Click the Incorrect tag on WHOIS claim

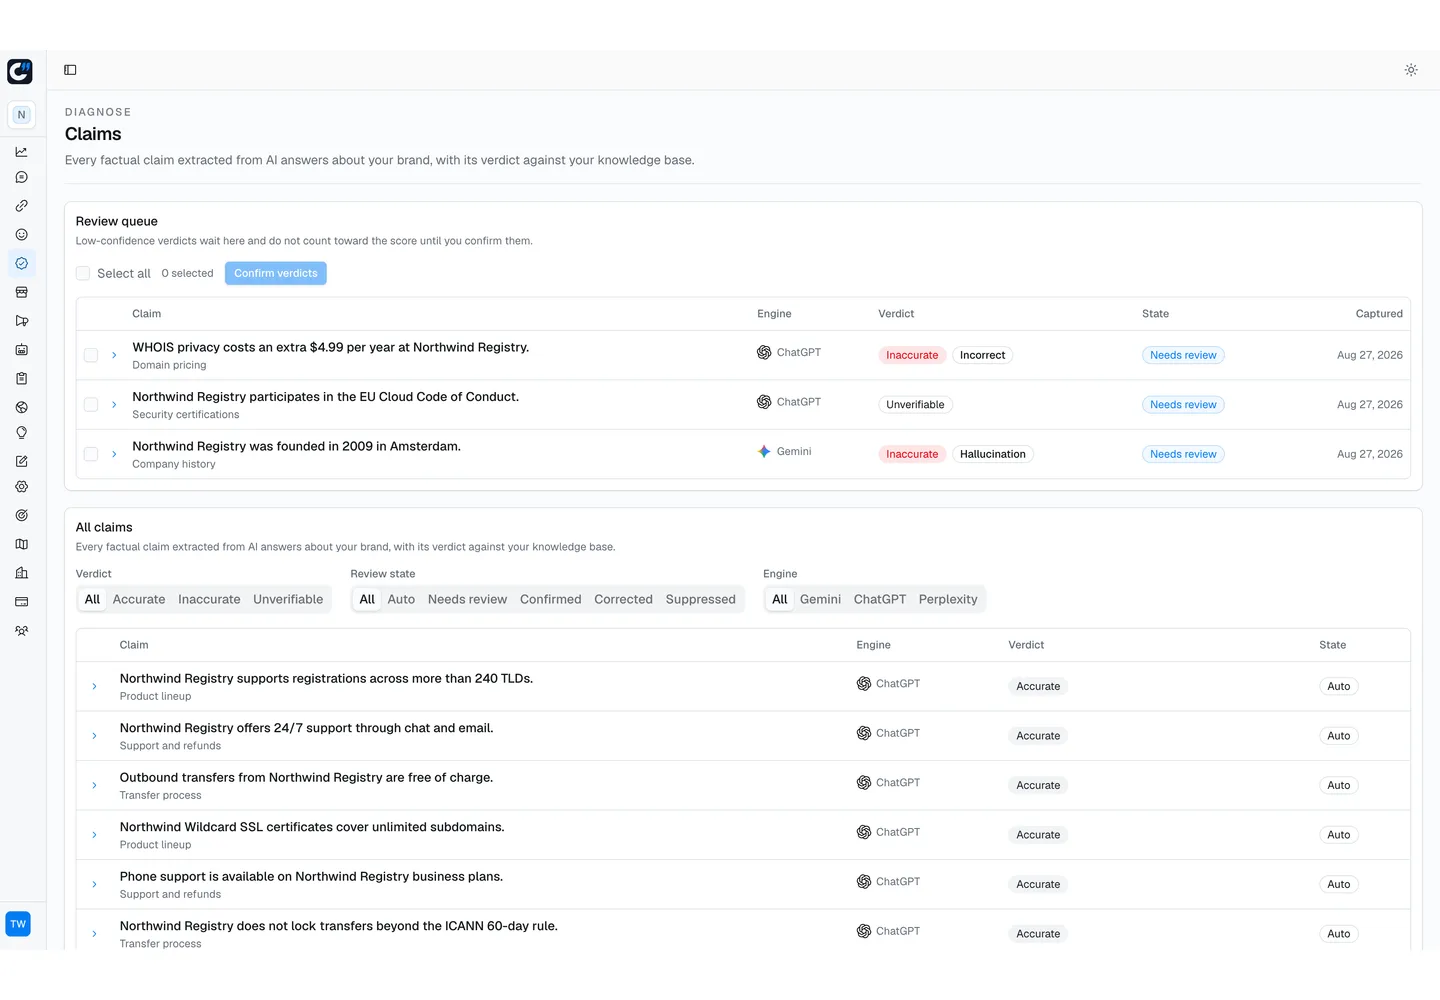pos(982,356)
